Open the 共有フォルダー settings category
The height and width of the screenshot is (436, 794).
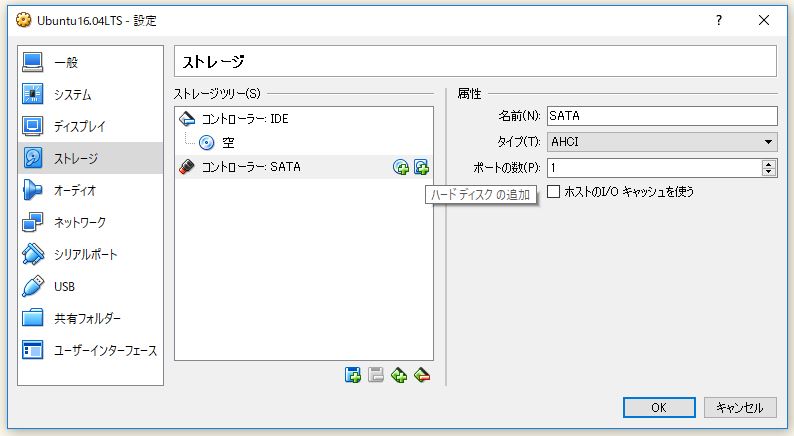(x=90, y=319)
